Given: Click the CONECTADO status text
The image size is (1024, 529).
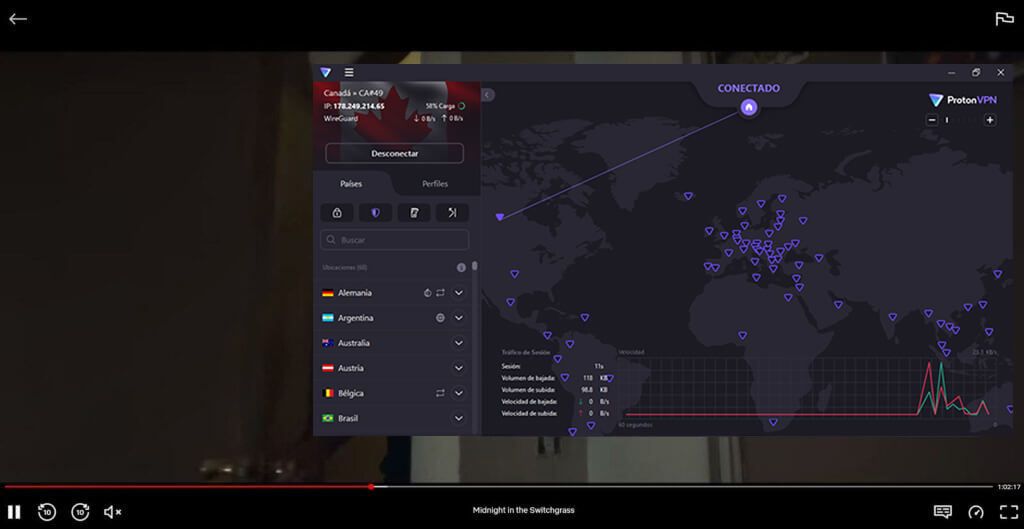Looking at the screenshot, I should (x=748, y=88).
